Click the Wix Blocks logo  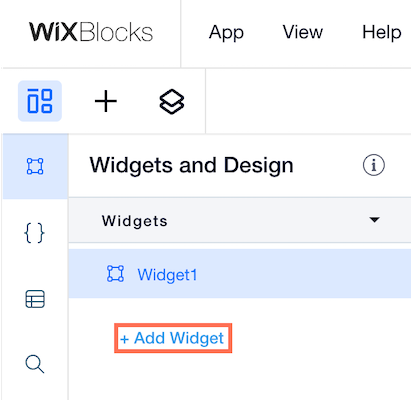(x=91, y=32)
